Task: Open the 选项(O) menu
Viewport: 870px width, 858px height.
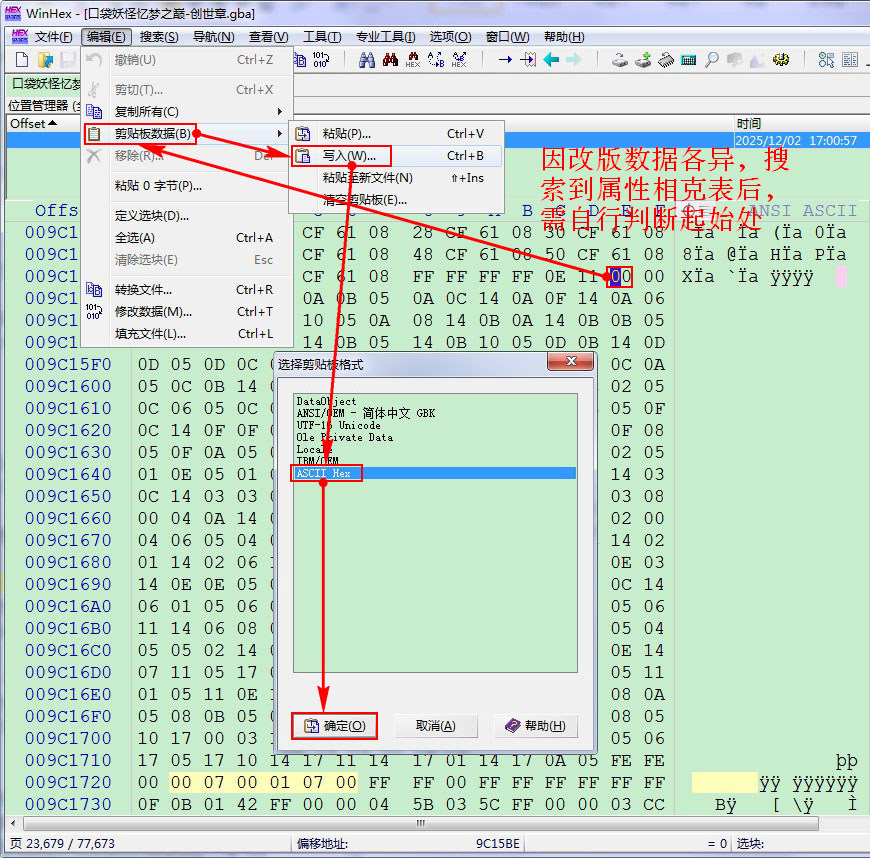Action: [450, 37]
